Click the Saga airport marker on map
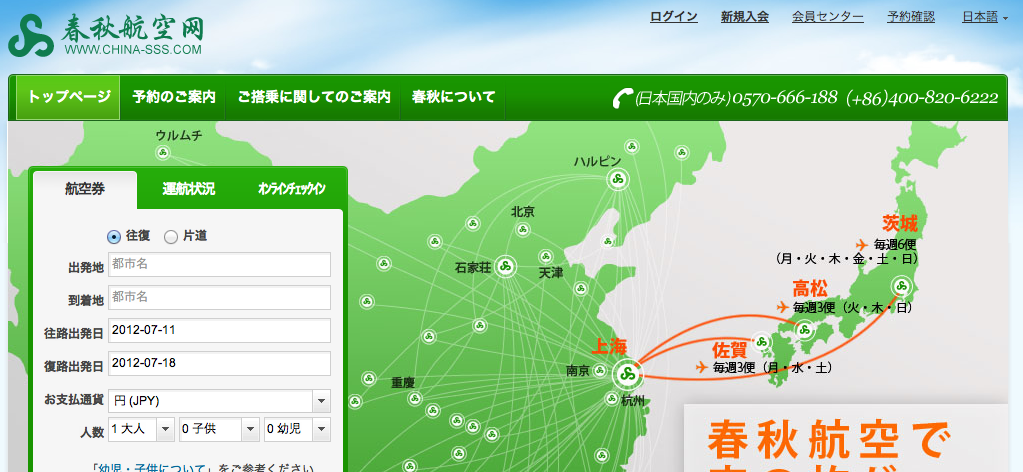This screenshot has width=1023, height=472. [x=761, y=341]
